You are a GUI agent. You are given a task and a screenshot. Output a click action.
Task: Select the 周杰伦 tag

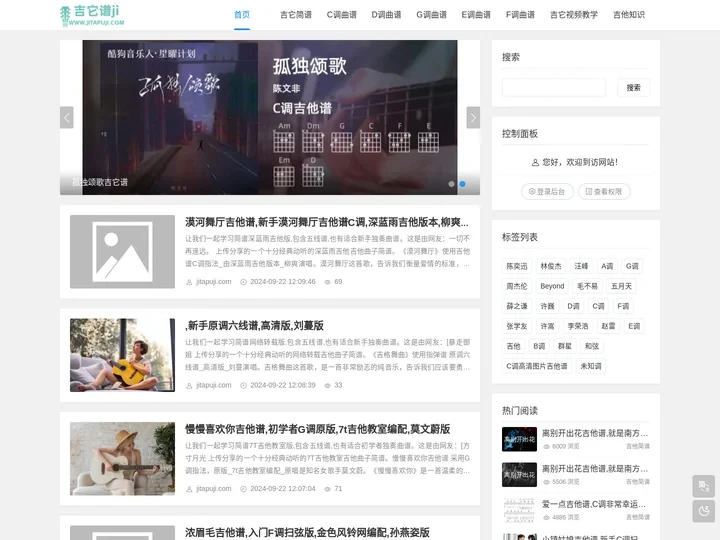point(517,286)
